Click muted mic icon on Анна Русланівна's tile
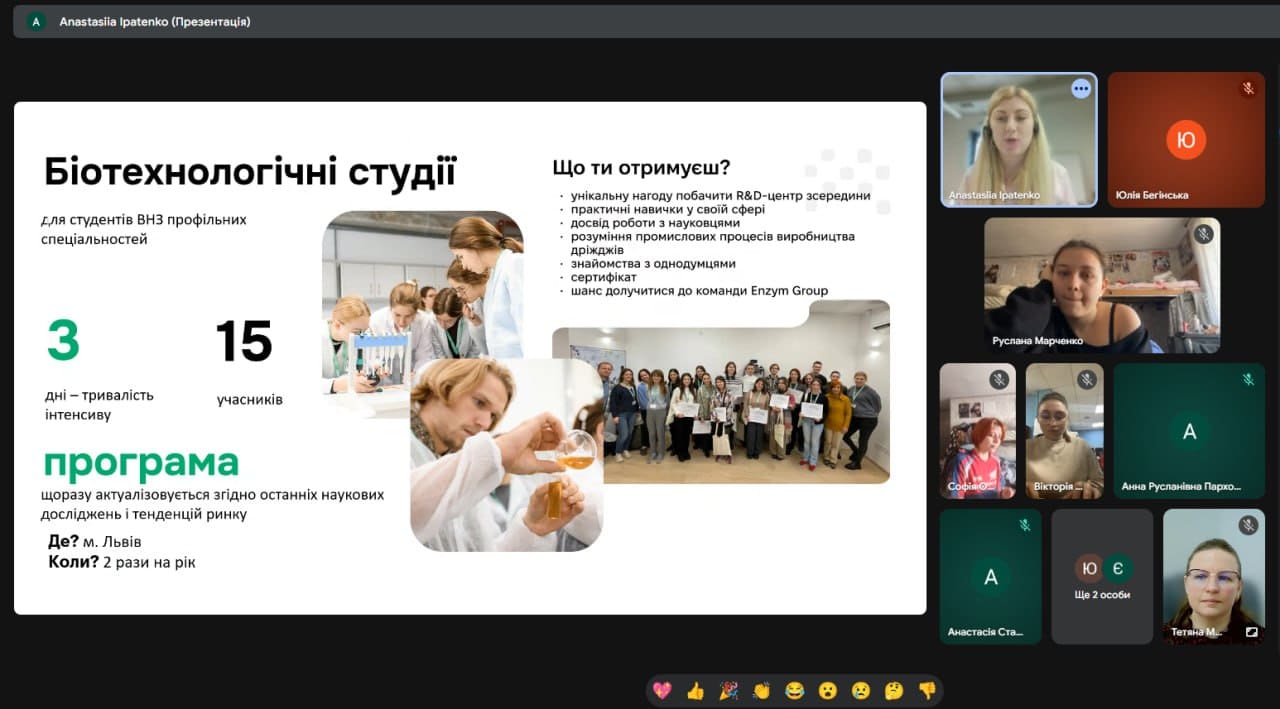 [1248, 380]
